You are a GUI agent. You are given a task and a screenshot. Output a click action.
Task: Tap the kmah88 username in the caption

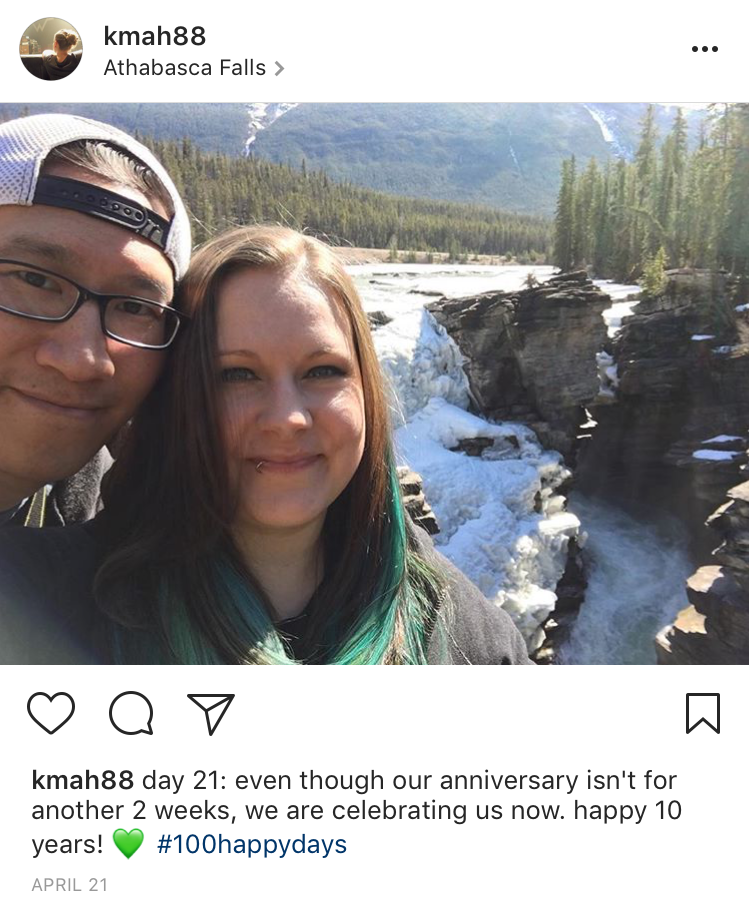[83, 780]
